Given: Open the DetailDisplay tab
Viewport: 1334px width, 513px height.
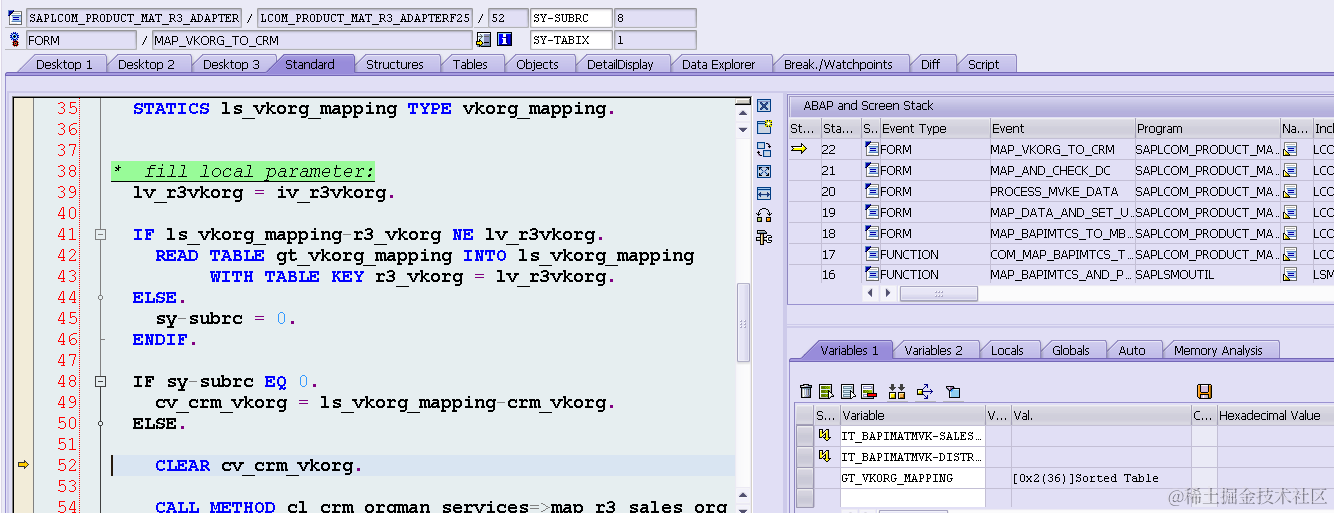Looking at the screenshot, I should tap(620, 64).
